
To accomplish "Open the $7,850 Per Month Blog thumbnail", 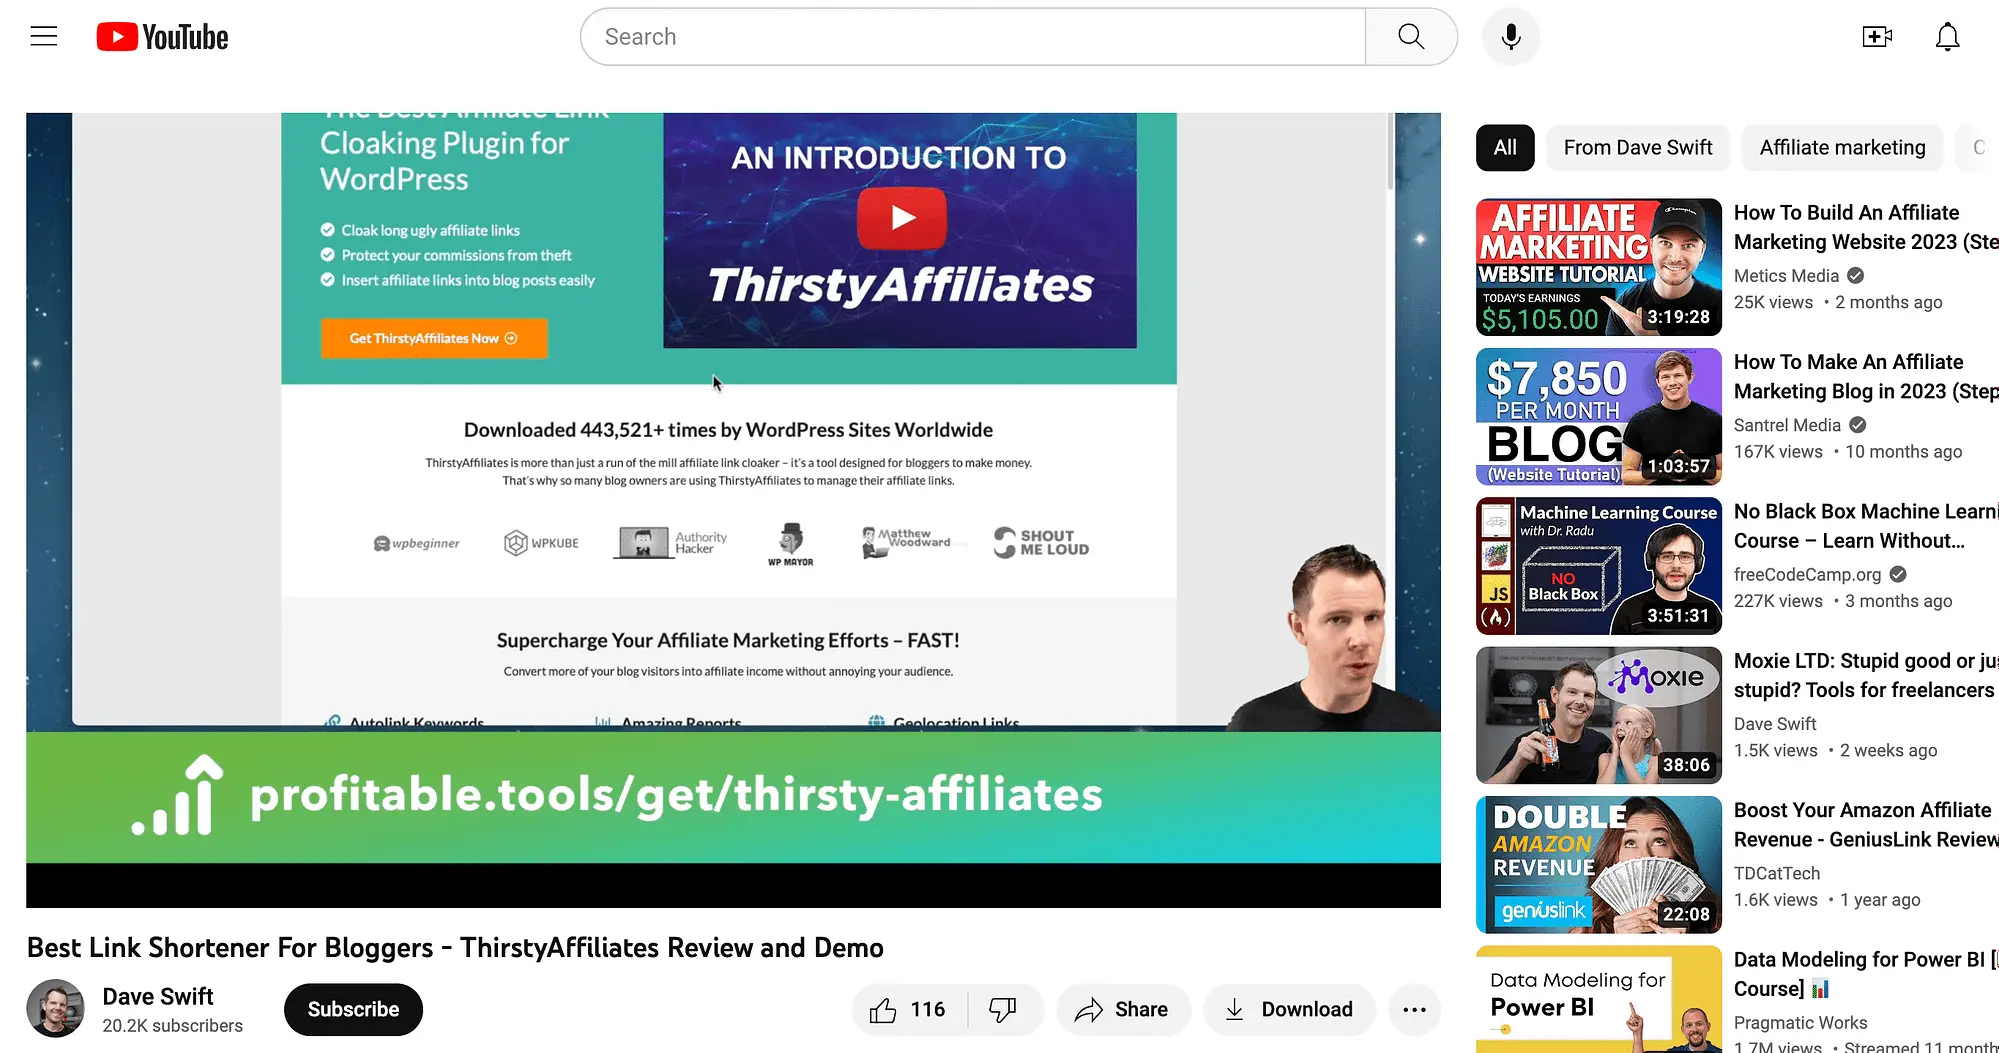I will [x=1598, y=416].
